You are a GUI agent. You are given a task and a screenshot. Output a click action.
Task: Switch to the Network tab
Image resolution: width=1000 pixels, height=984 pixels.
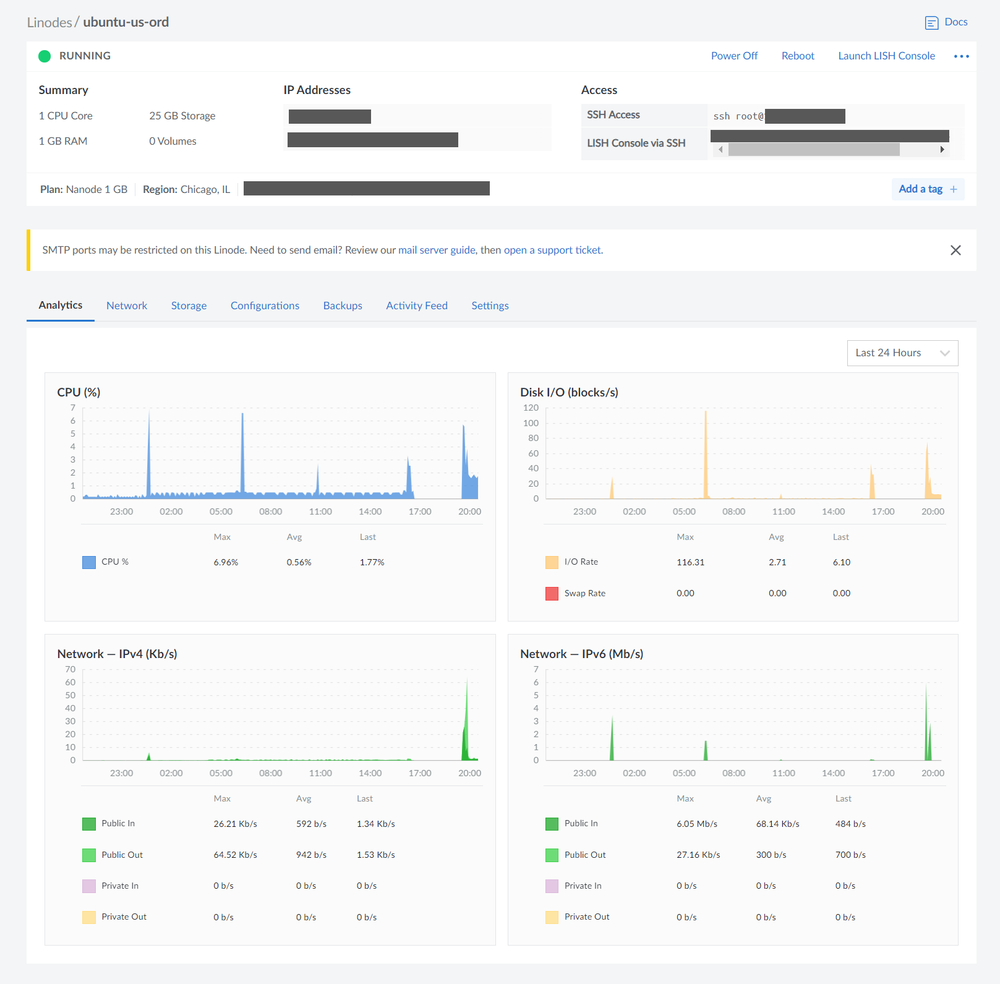(x=126, y=305)
